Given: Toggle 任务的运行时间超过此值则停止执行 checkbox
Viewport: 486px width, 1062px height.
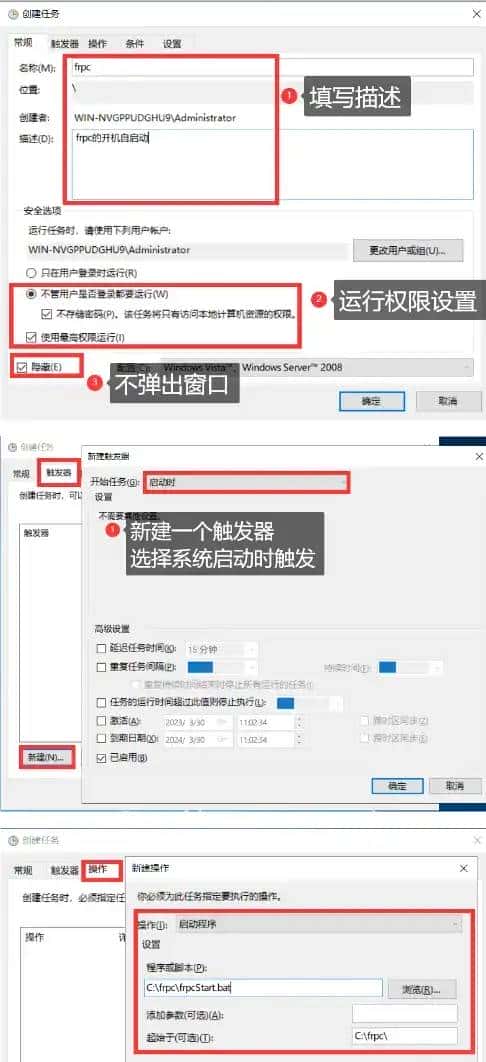Looking at the screenshot, I should [x=102, y=702].
